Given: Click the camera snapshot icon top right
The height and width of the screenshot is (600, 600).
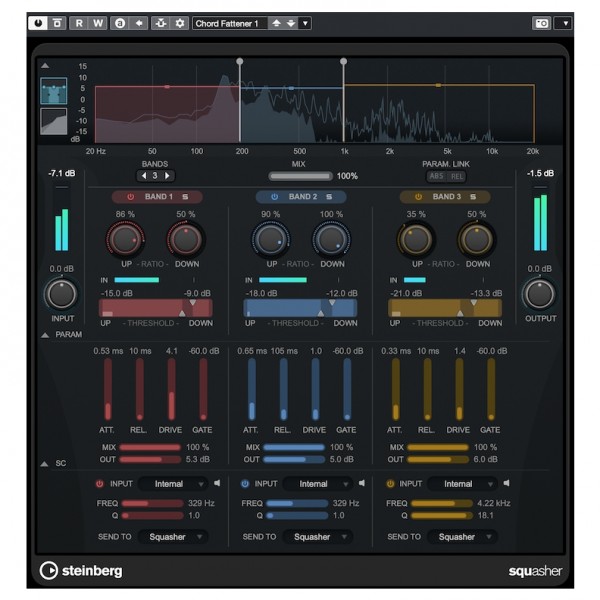Looking at the screenshot, I should click(x=541, y=23).
